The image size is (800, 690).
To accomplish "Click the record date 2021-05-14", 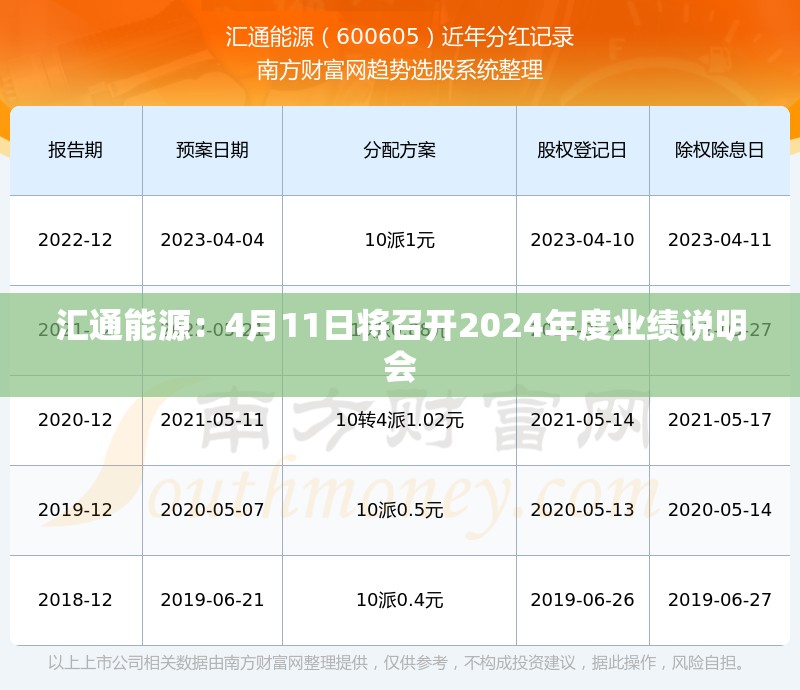I will [x=582, y=420].
